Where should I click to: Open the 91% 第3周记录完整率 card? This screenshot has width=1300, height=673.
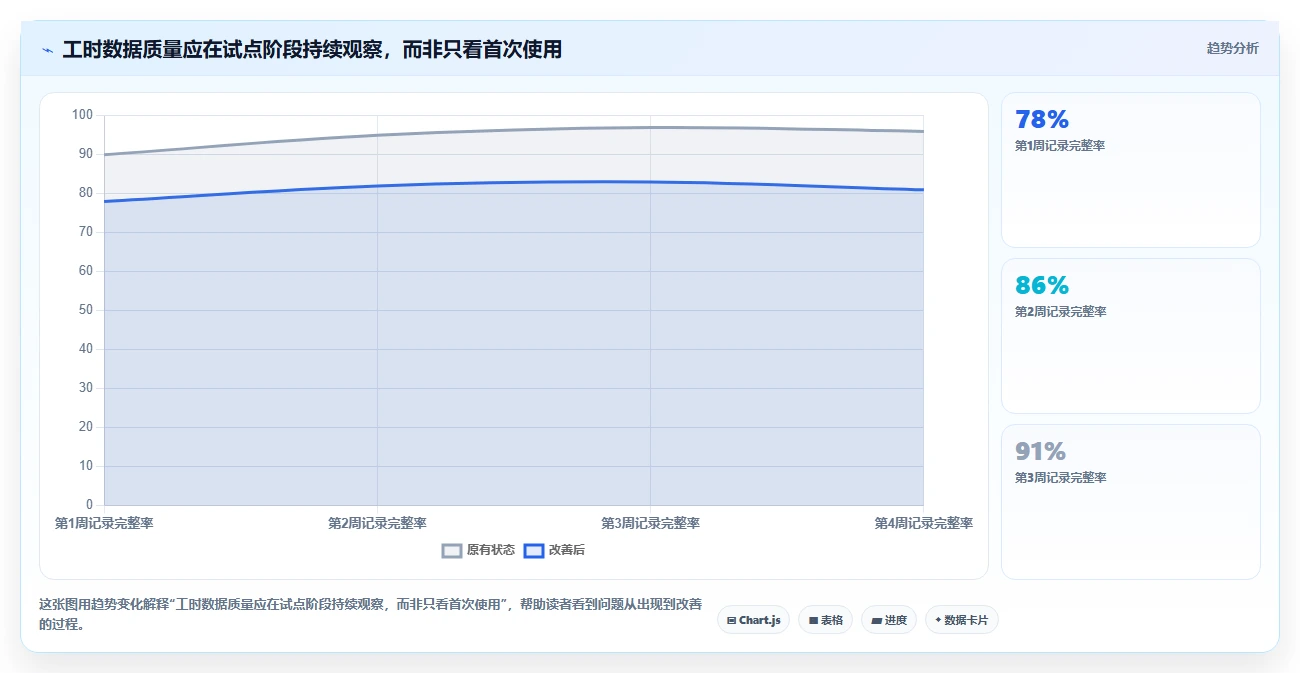click(x=1130, y=502)
